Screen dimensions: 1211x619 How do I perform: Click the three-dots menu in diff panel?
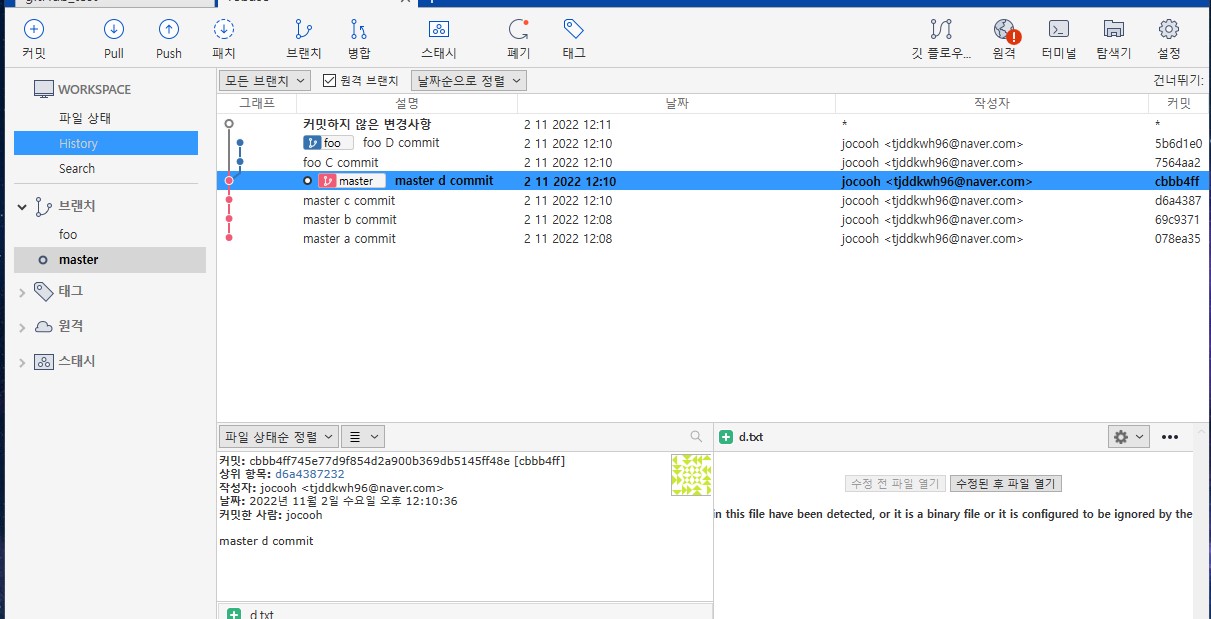pyautogui.click(x=1170, y=437)
